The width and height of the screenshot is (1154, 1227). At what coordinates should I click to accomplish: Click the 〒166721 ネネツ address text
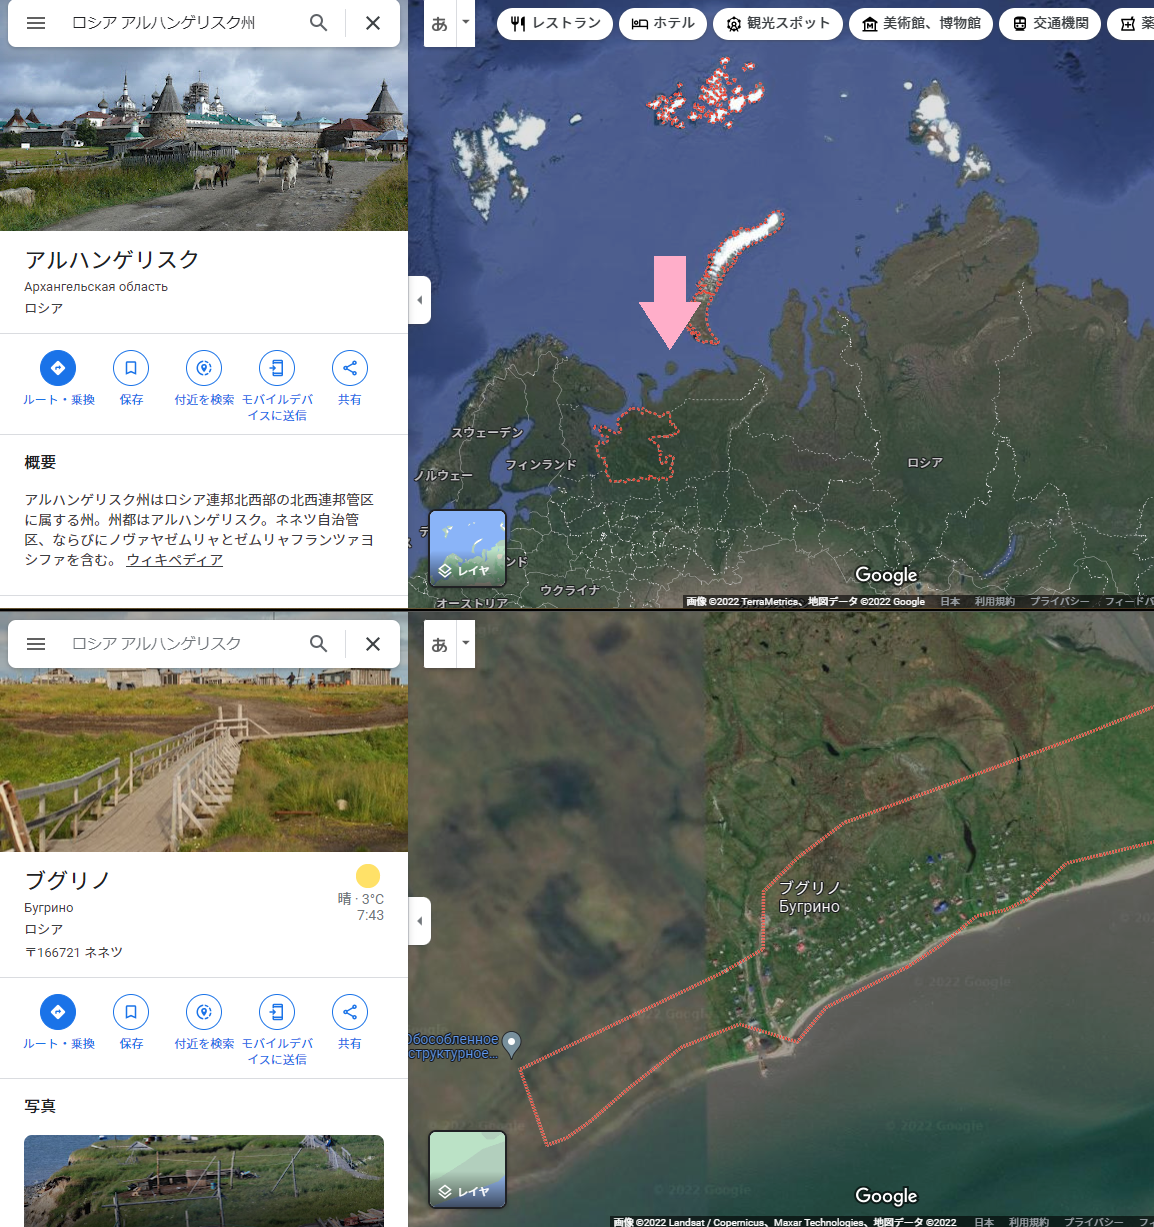[74, 953]
